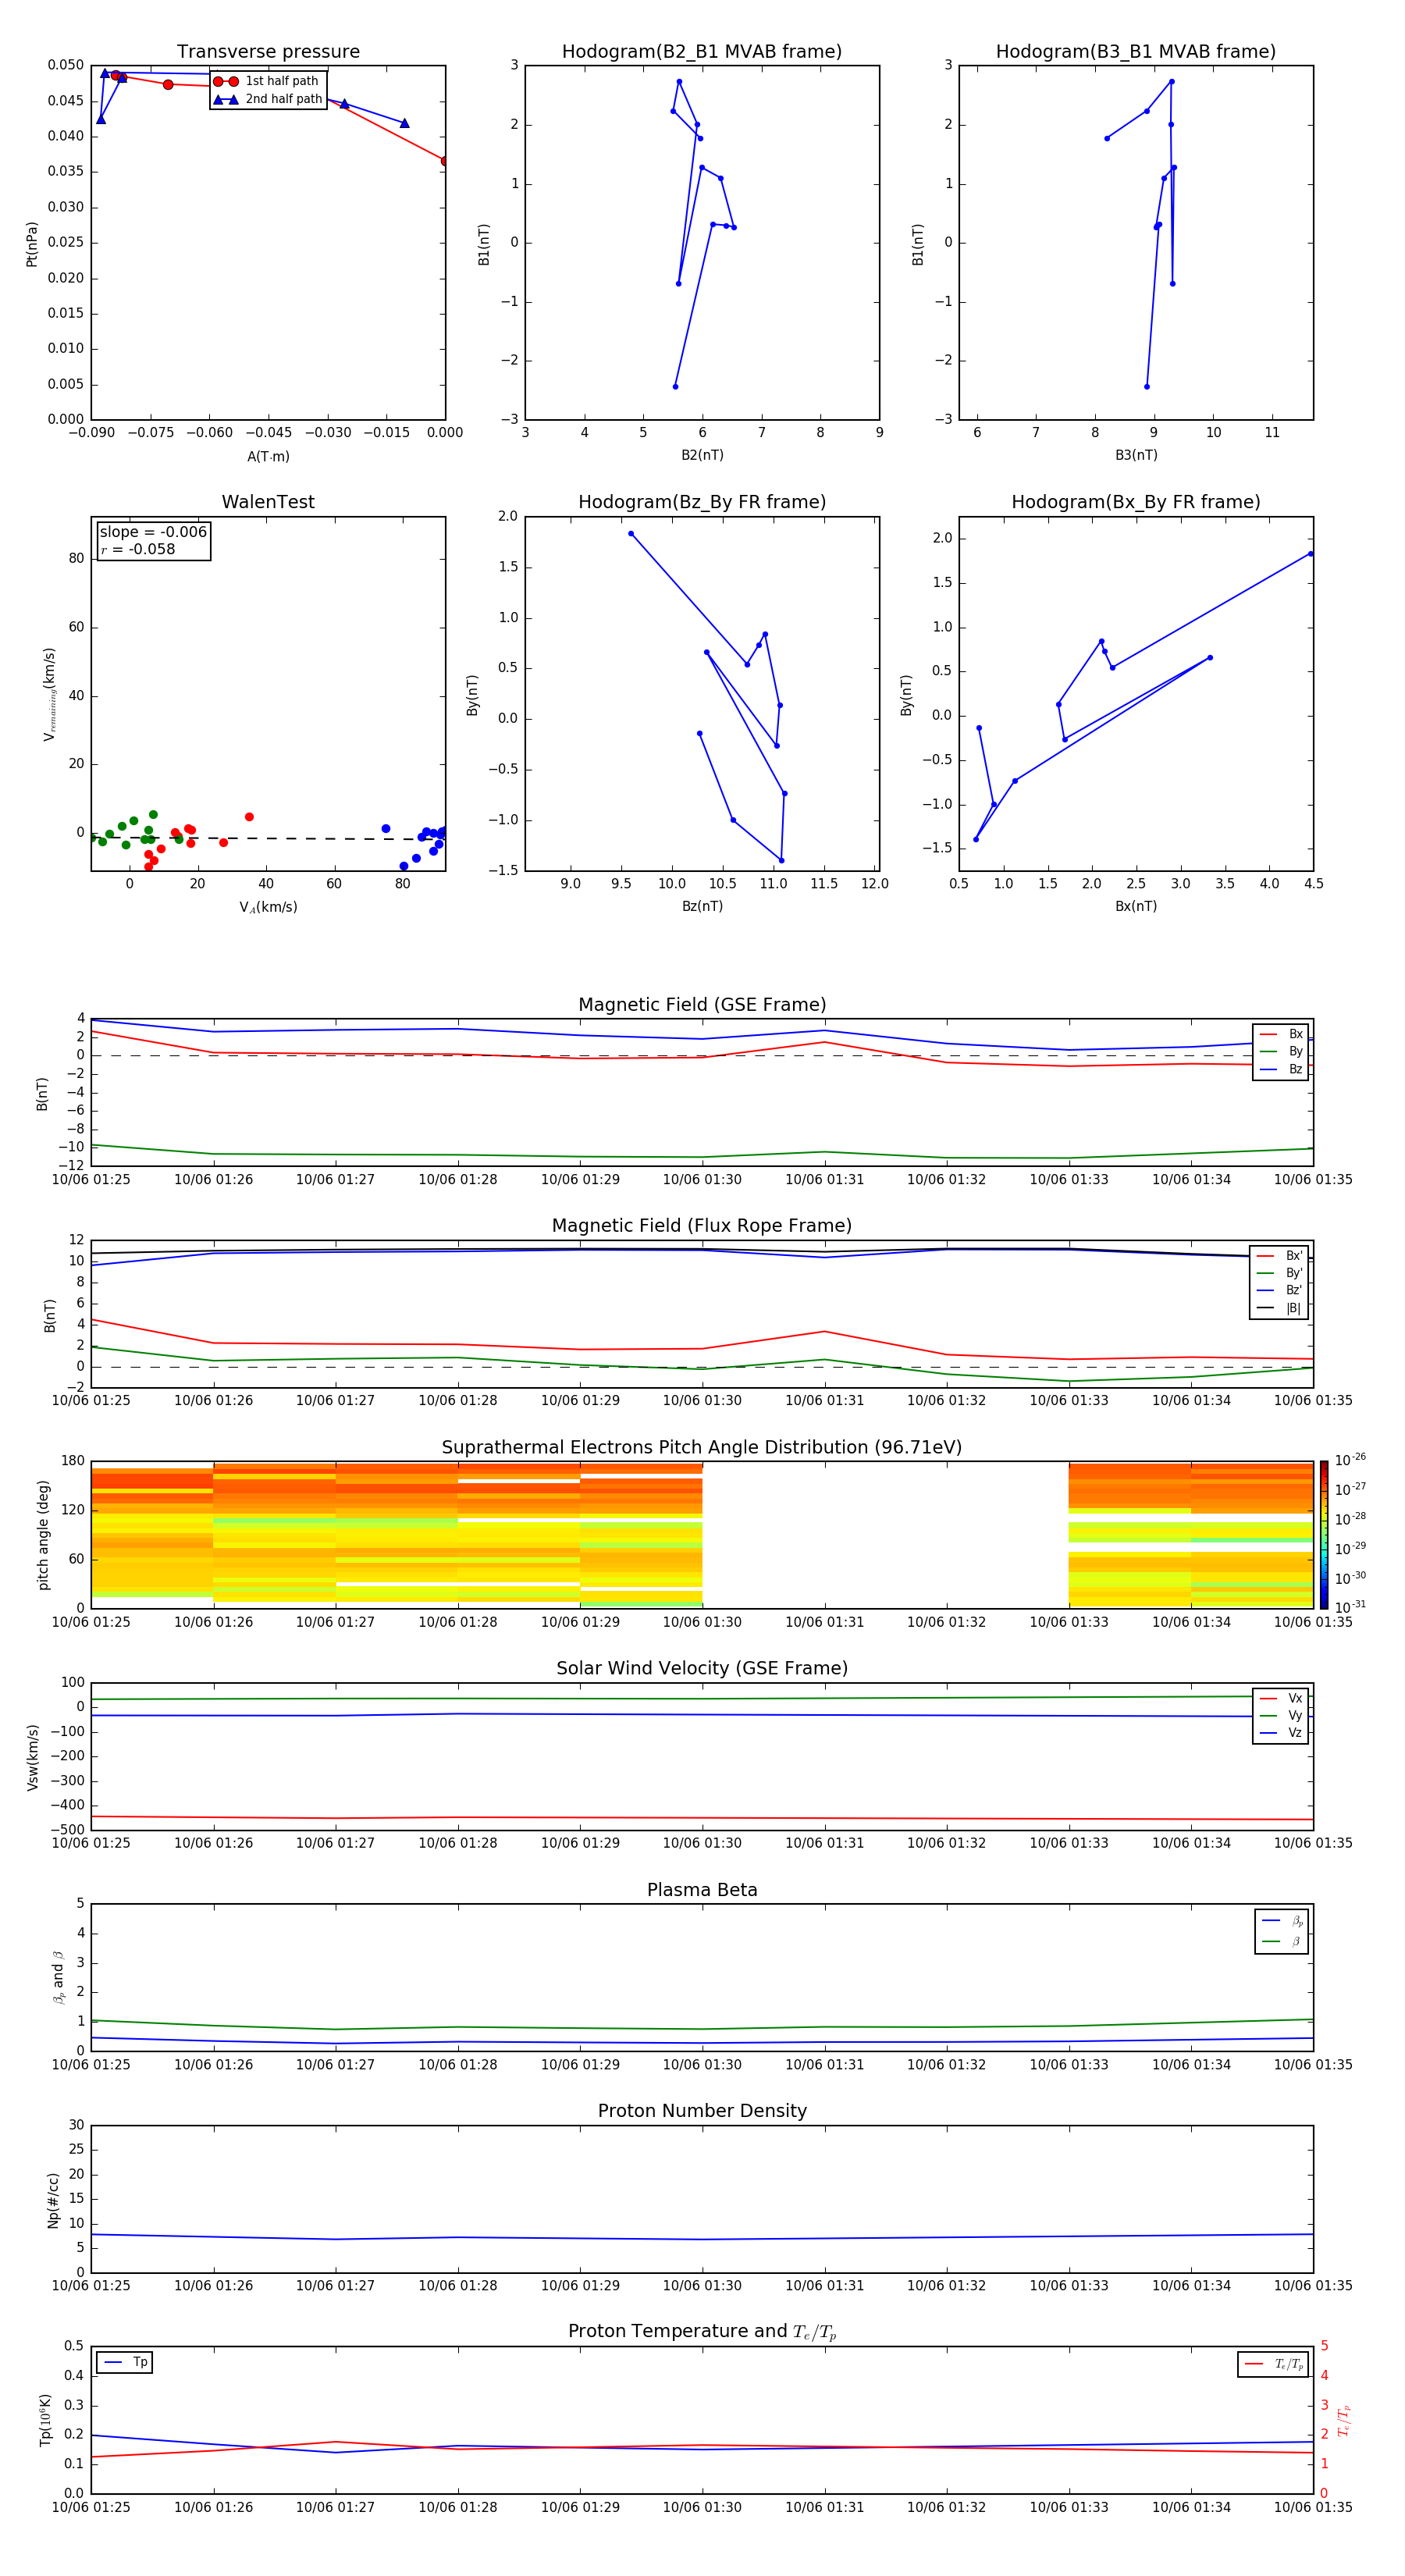Click the 'Transverse pressure' plot title

click(268, 52)
